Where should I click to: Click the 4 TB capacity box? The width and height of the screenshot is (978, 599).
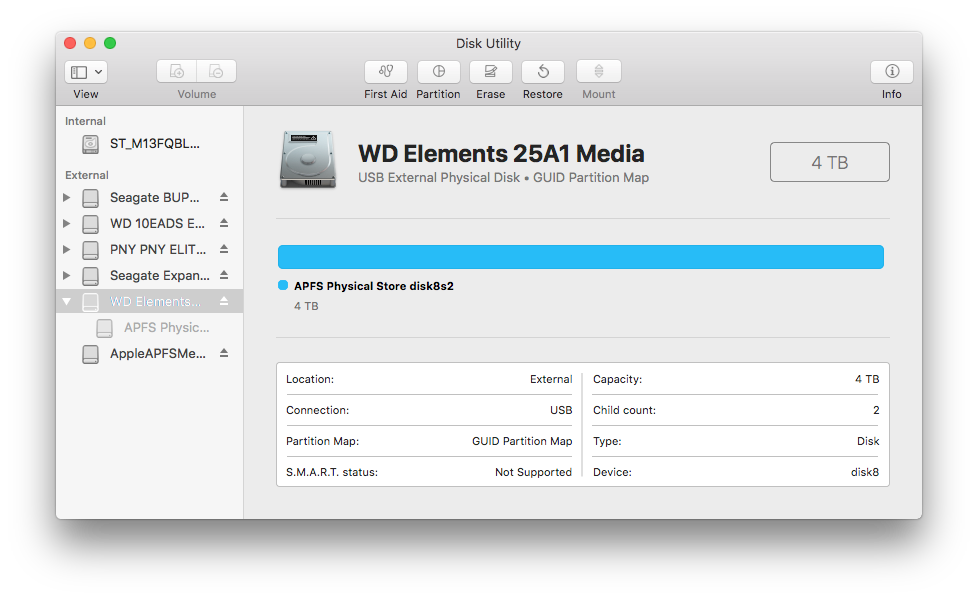click(830, 162)
